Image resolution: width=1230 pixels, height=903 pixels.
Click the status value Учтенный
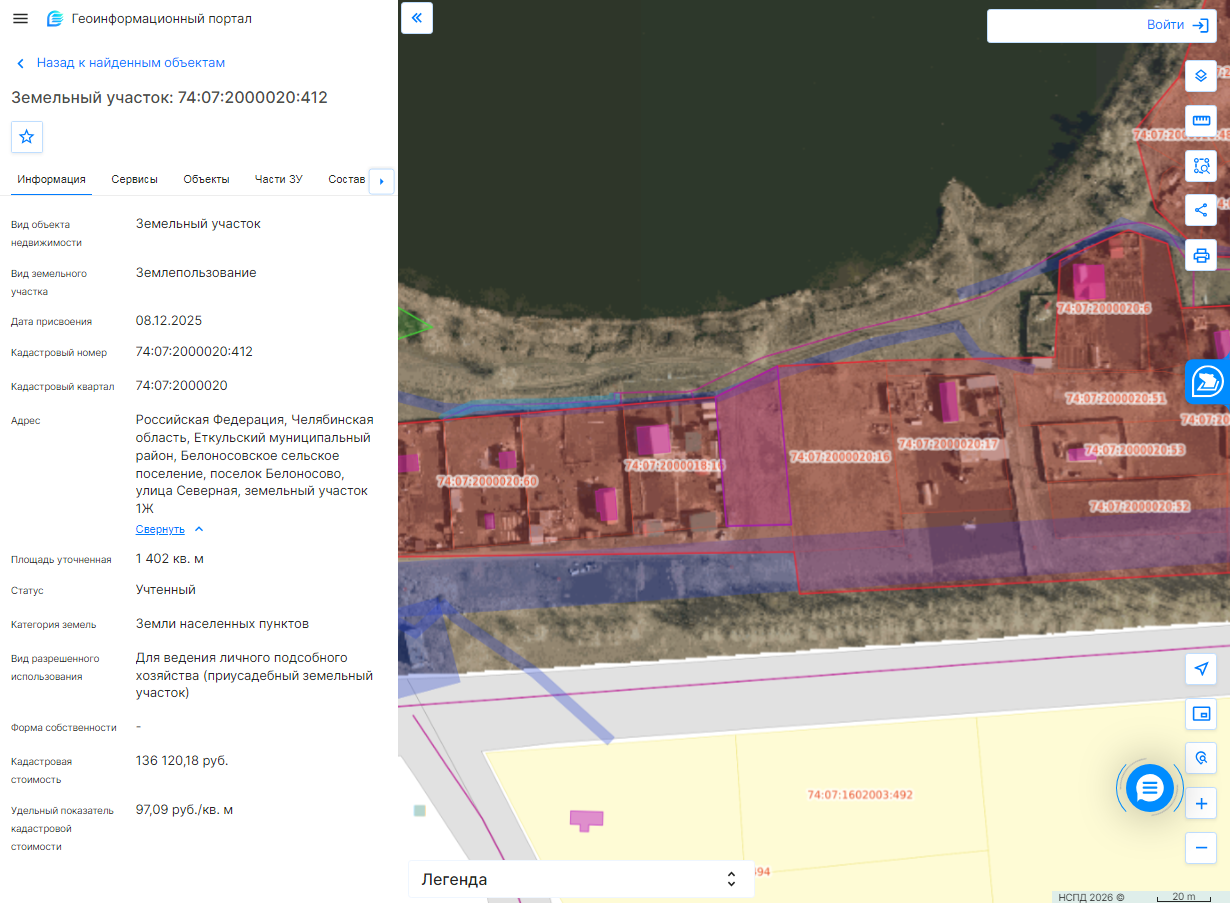166,590
